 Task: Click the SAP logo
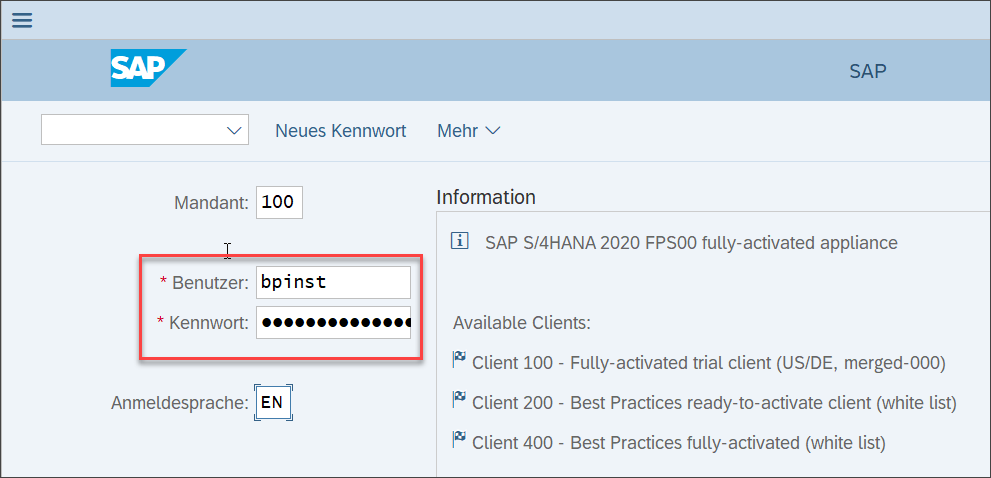(x=149, y=68)
